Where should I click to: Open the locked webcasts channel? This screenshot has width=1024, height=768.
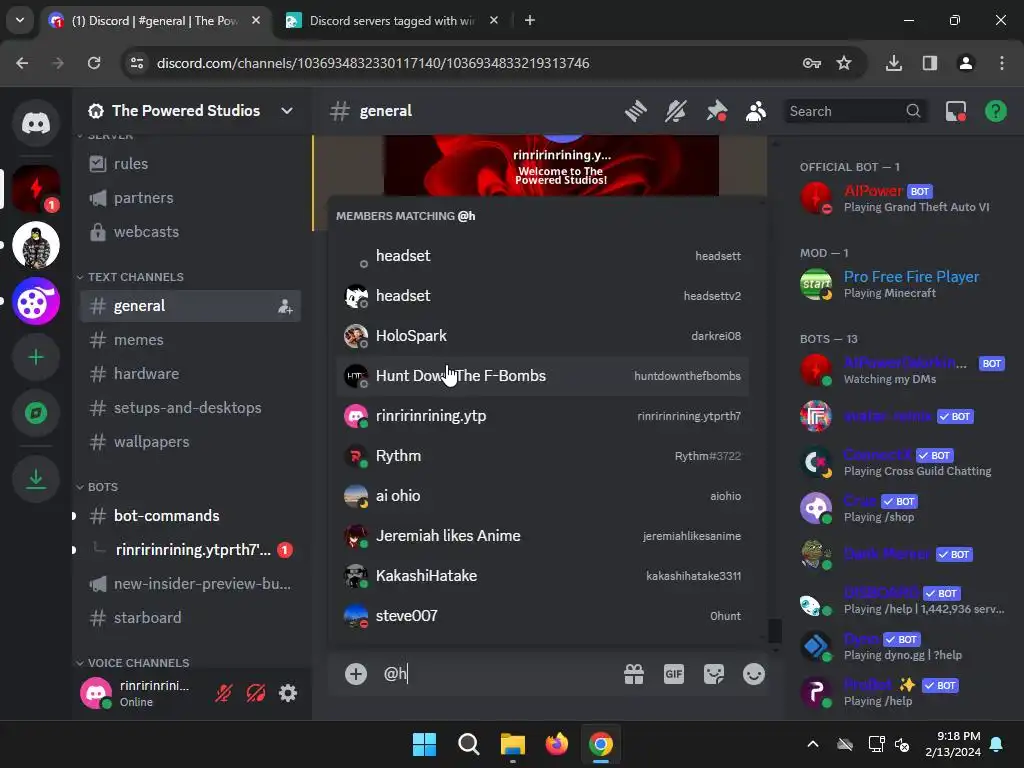(x=190, y=232)
